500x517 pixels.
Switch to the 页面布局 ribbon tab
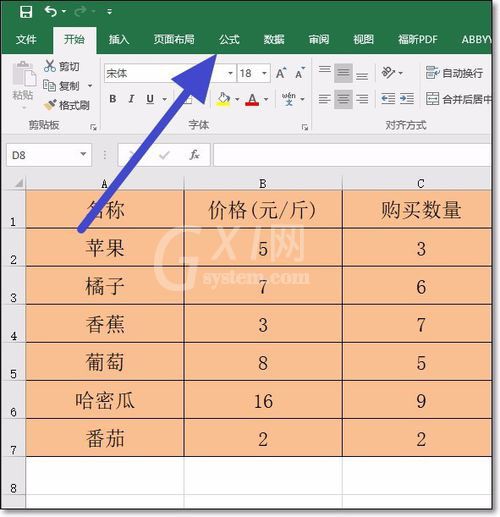(x=174, y=39)
